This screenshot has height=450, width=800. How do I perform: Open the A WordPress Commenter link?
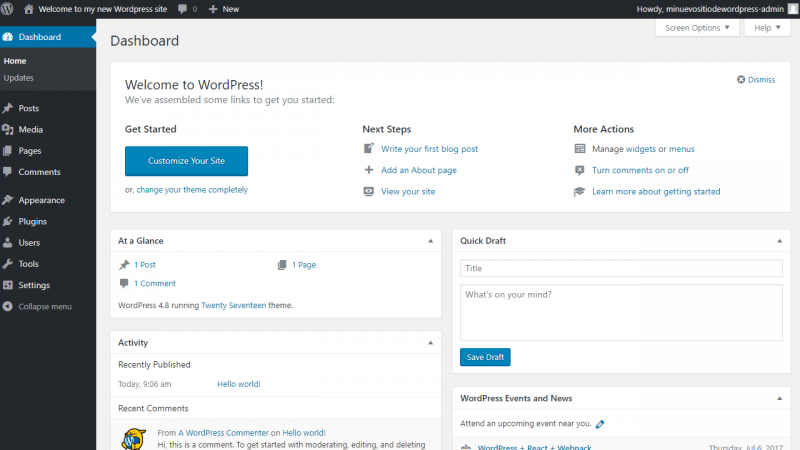[223, 433]
